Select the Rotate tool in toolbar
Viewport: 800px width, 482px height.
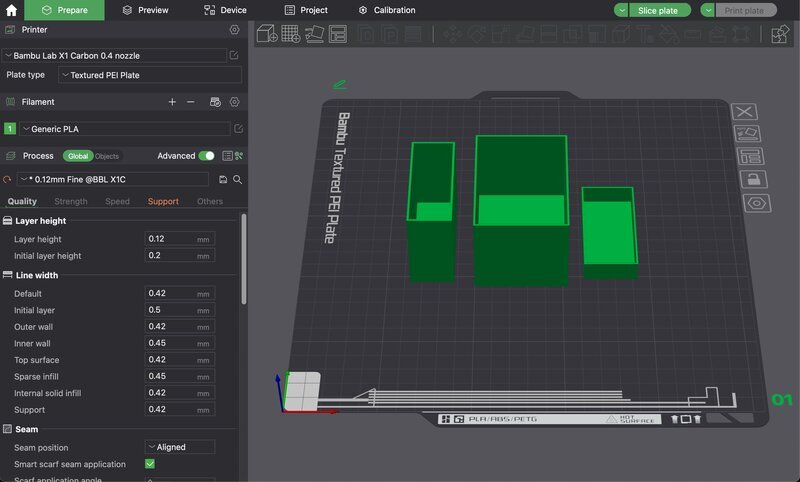tap(477, 34)
